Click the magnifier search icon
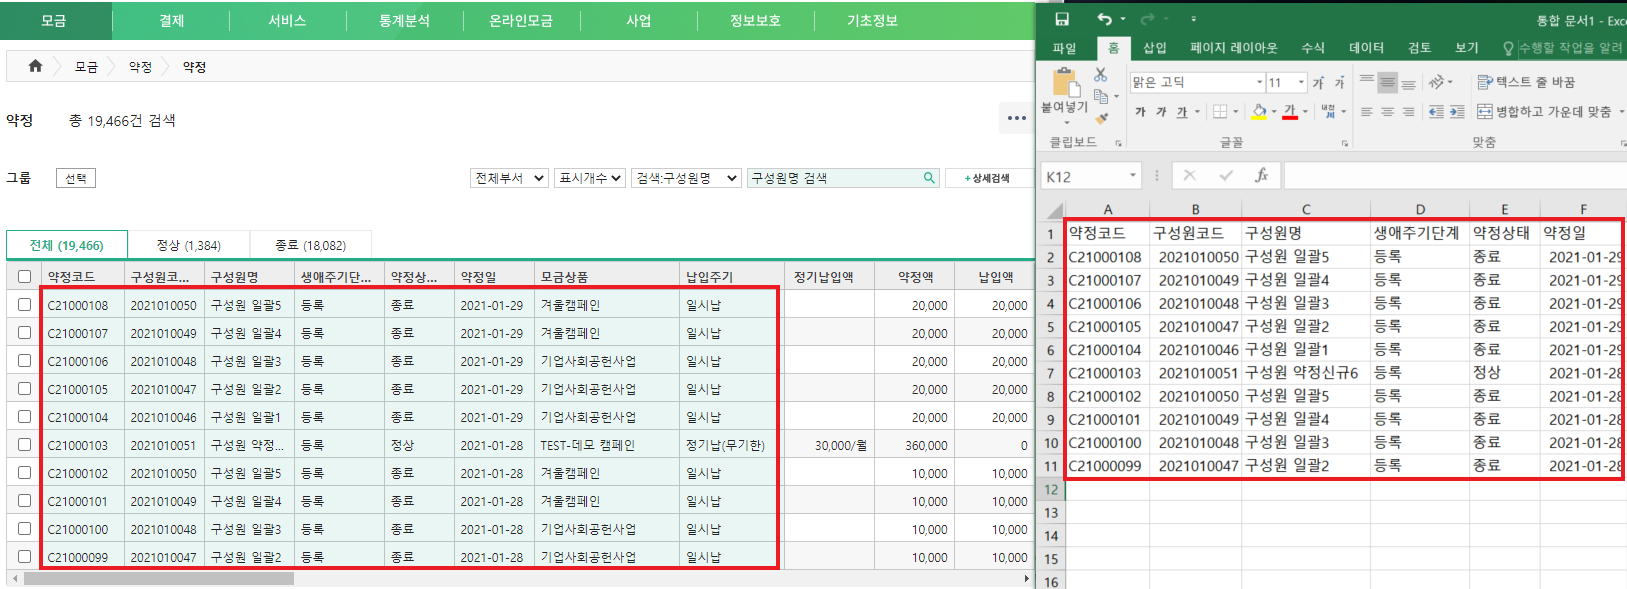 coord(929,178)
